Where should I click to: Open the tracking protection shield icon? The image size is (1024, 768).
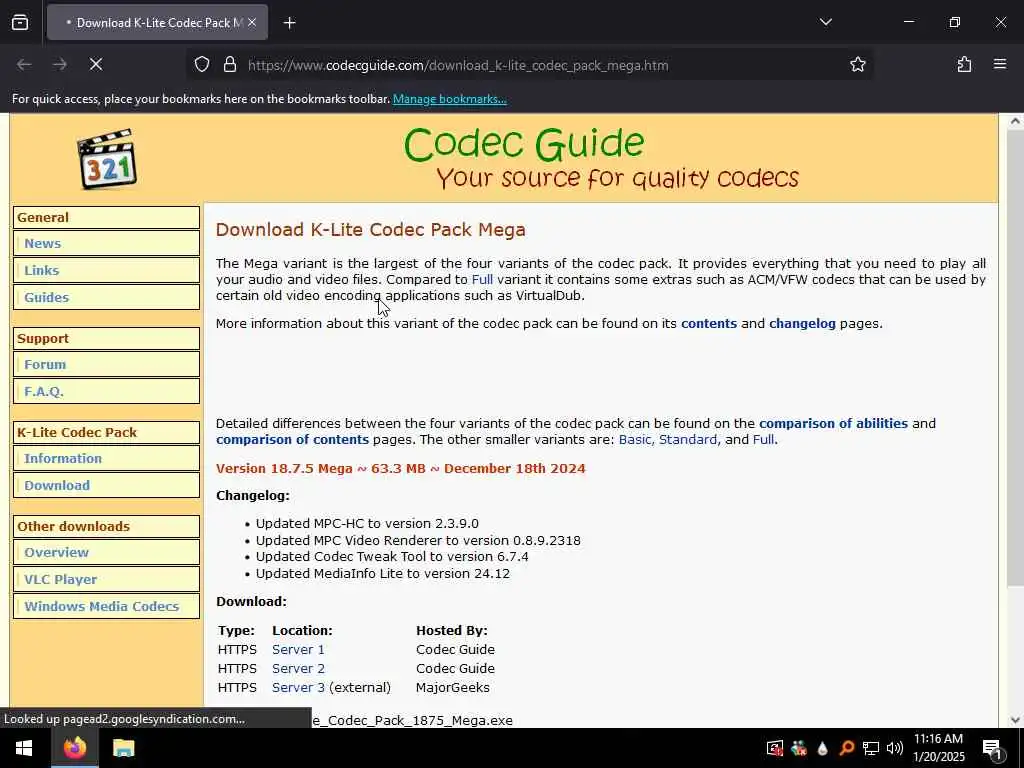point(202,65)
